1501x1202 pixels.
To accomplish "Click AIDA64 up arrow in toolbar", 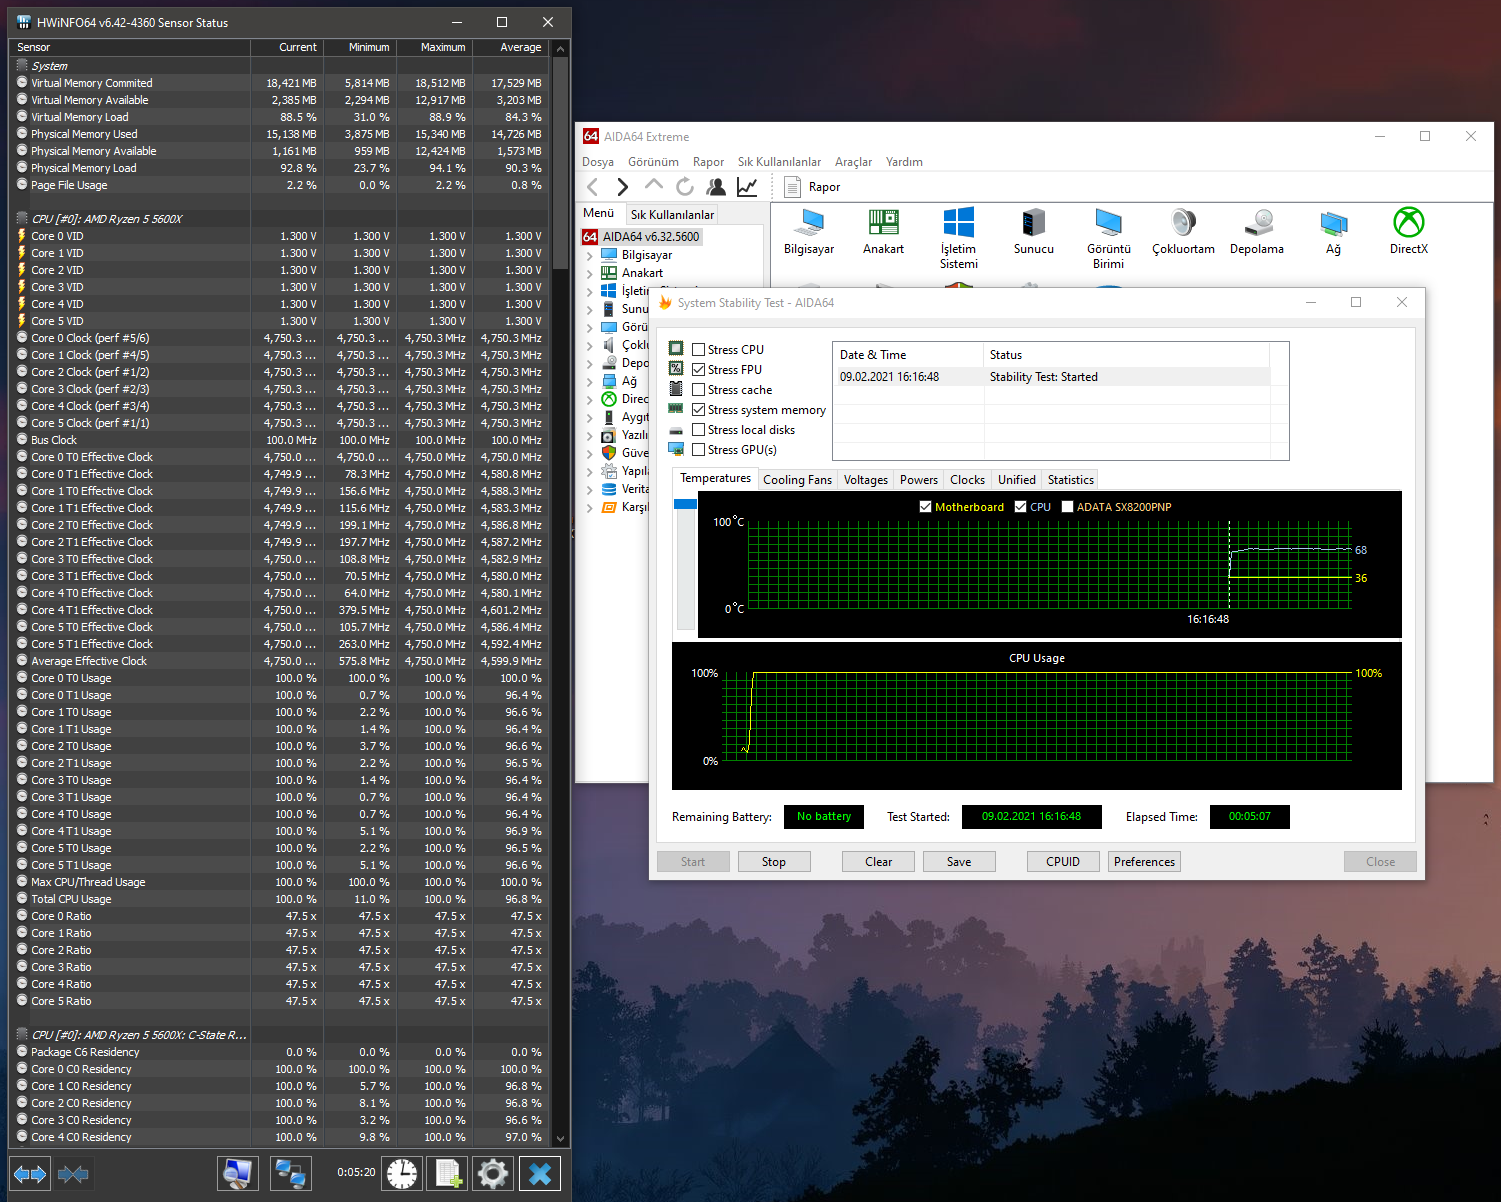I will click(x=653, y=186).
